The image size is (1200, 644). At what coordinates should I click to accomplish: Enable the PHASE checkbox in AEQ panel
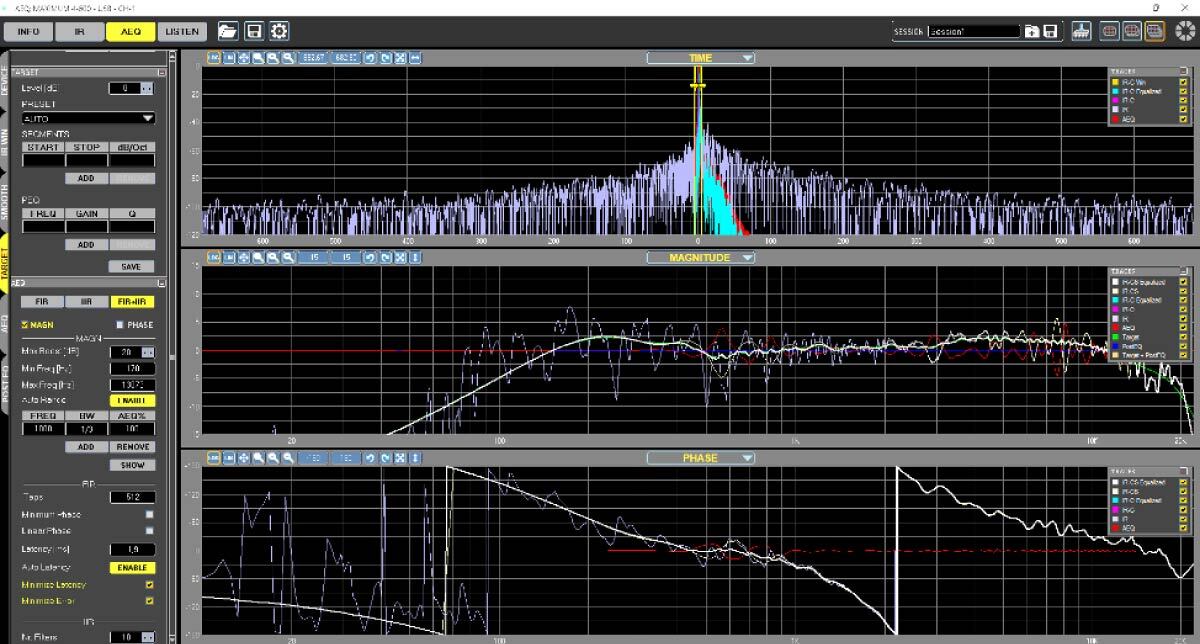120,325
